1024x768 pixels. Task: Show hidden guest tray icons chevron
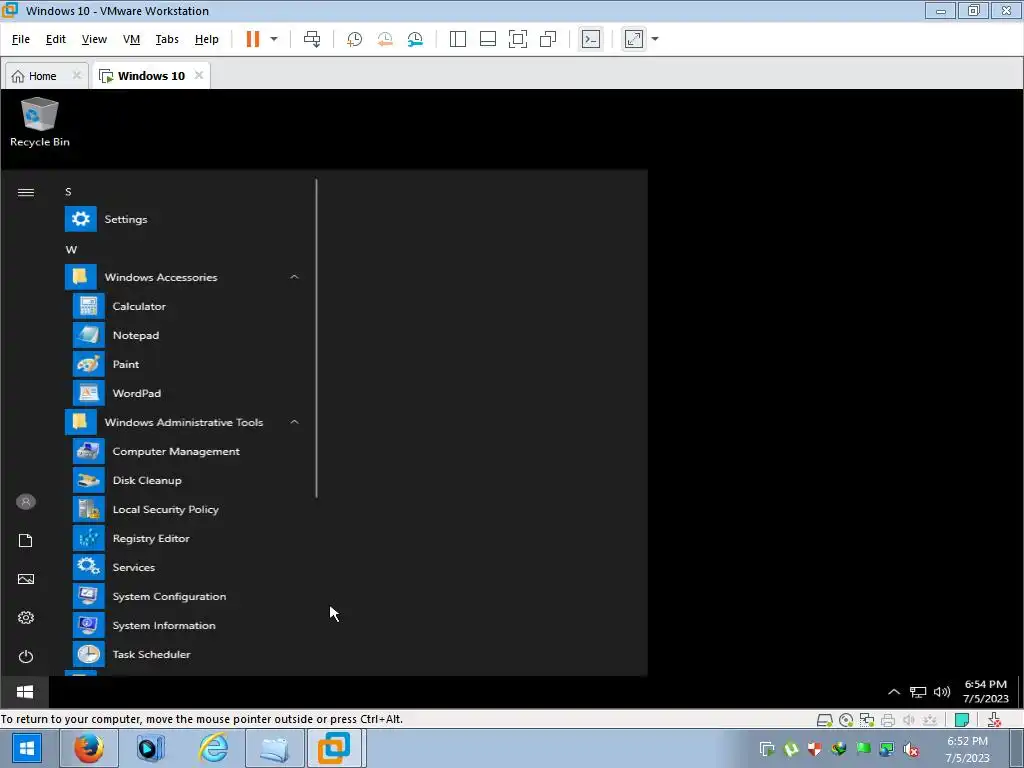[x=894, y=692]
